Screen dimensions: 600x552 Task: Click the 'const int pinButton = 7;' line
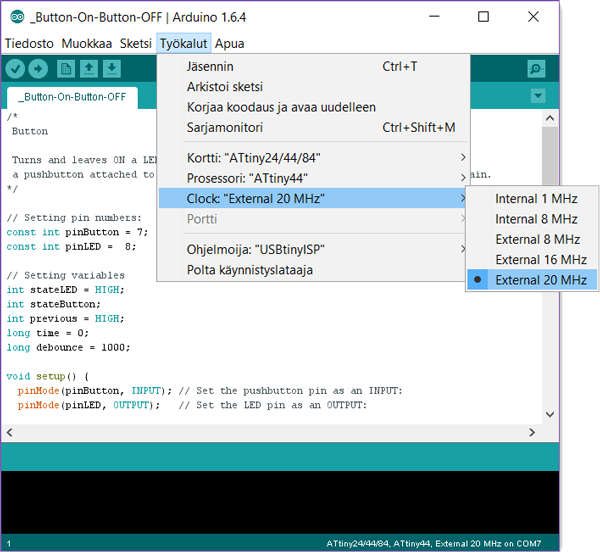[x=77, y=232]
